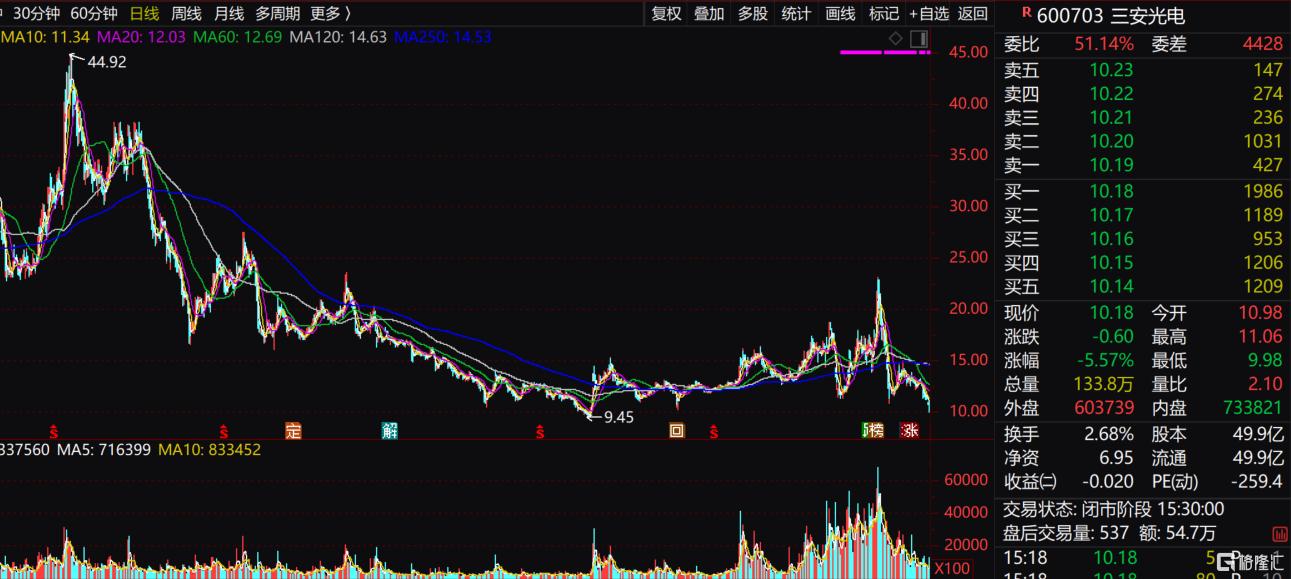
Task: Click the MA60: 12.69 indicator label
Action: click(237, 37)
